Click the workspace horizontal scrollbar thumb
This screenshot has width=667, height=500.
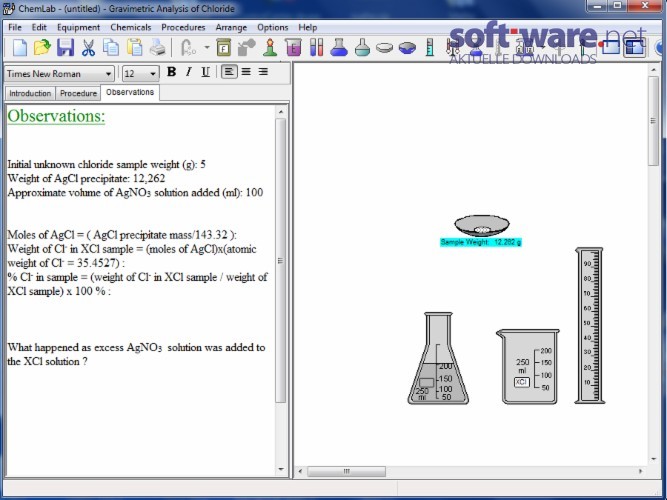(346, 471)
